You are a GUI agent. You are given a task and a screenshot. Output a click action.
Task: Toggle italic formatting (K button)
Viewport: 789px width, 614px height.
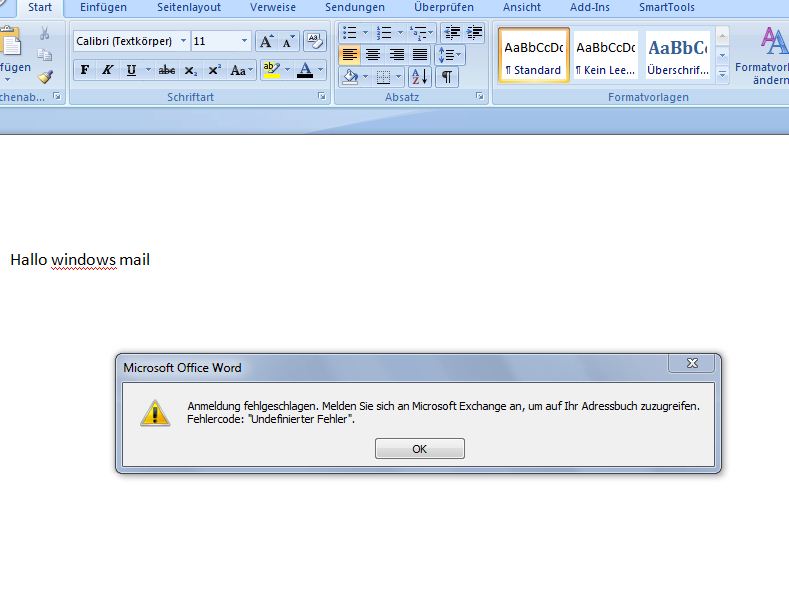coord(107,70)
